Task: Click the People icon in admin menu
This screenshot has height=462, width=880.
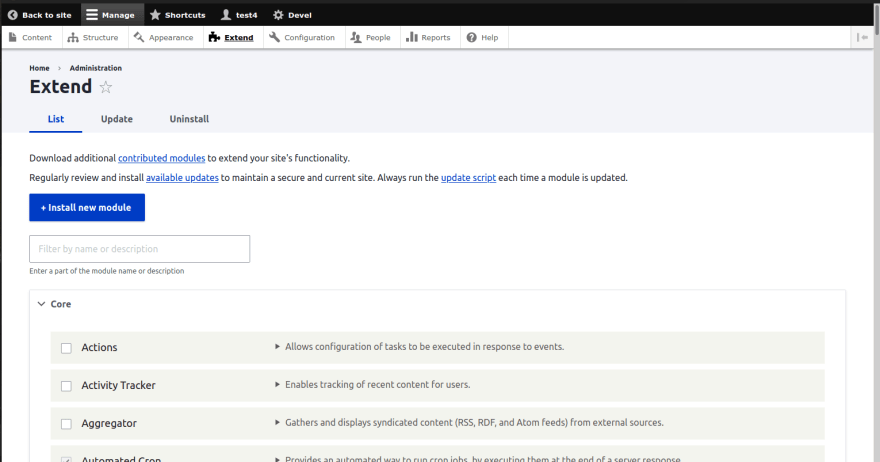Action: pos(356,37)
